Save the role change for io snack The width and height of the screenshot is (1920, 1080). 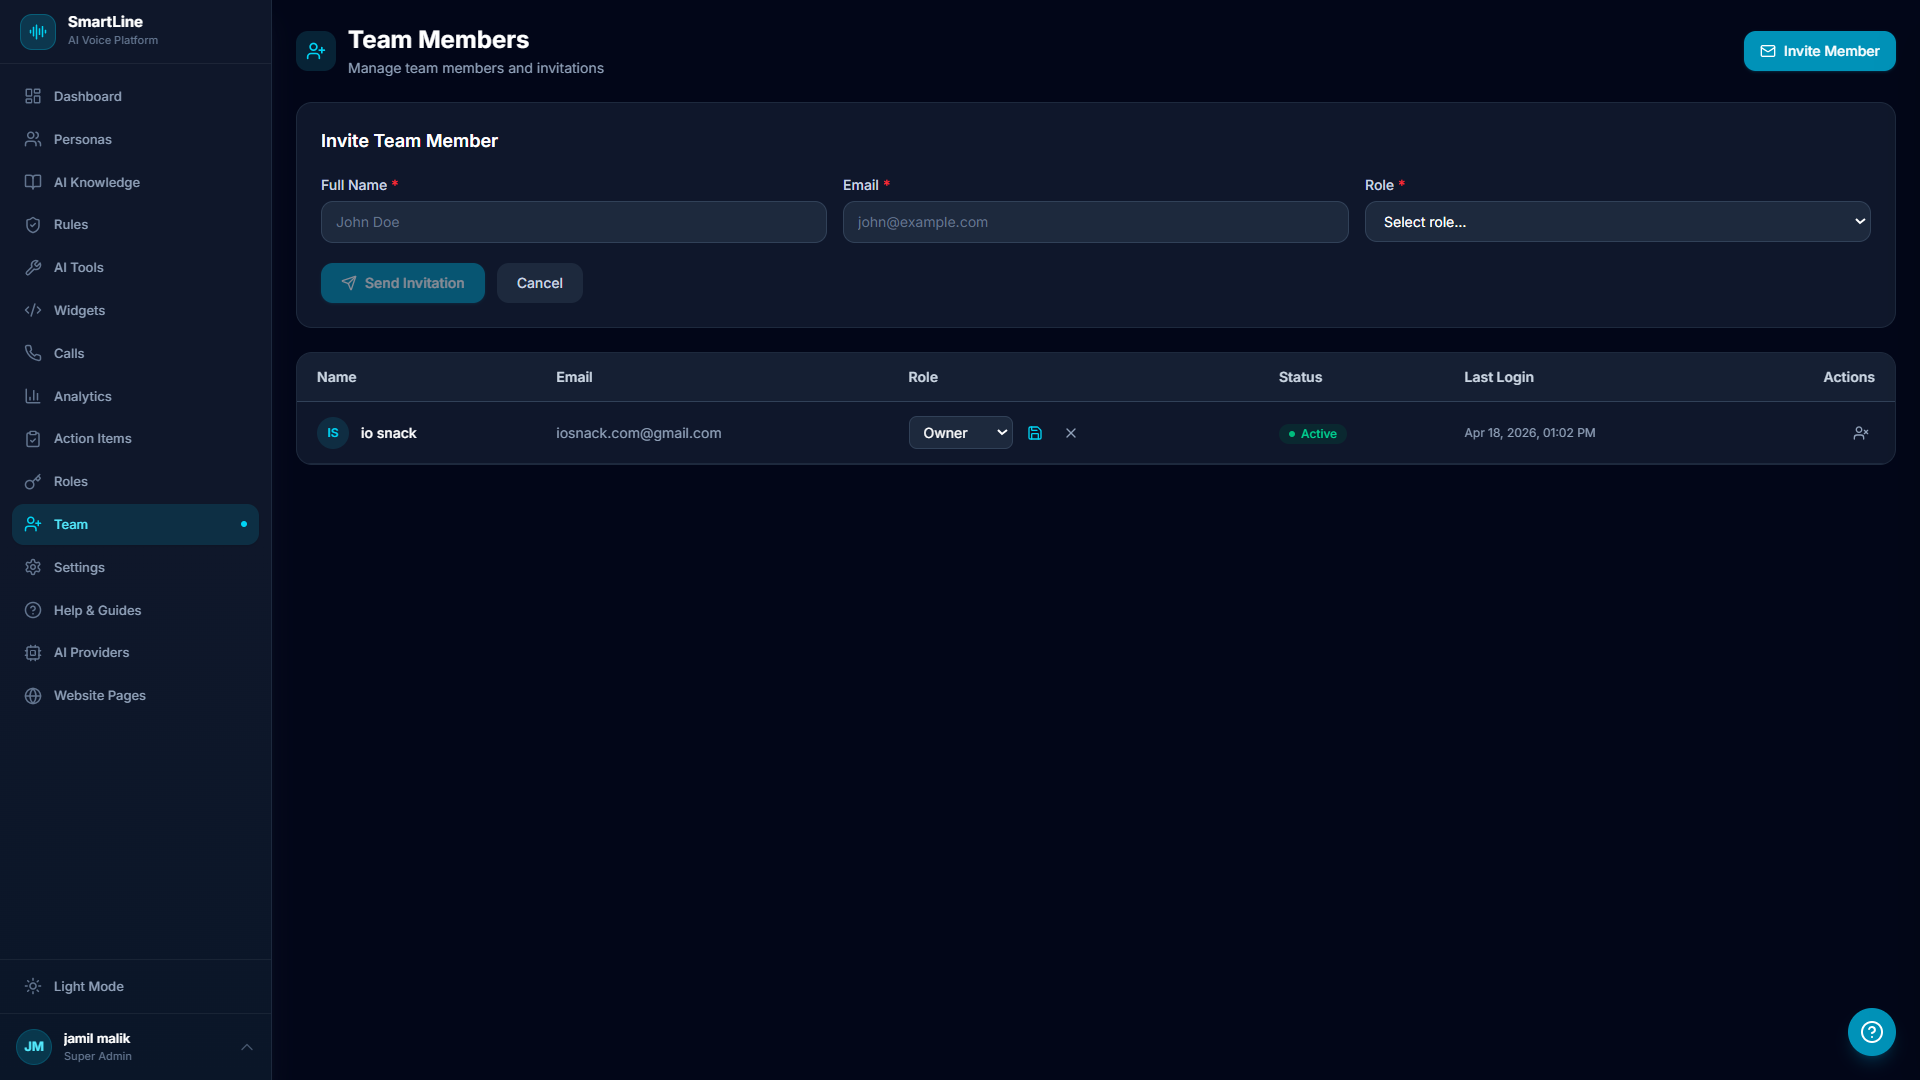1035,433
